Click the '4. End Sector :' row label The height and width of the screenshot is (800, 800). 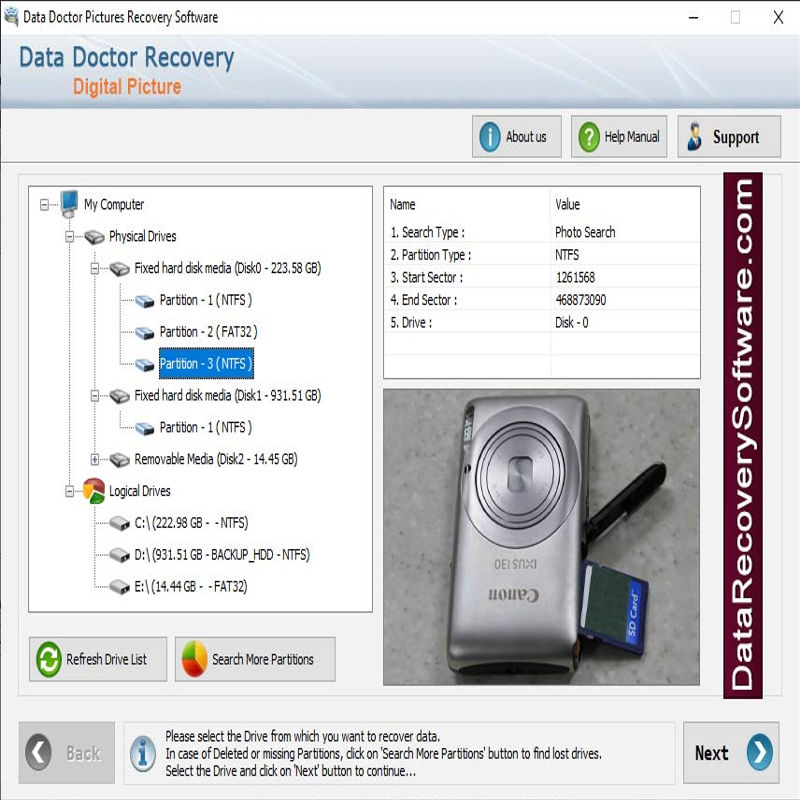[423, 300]
